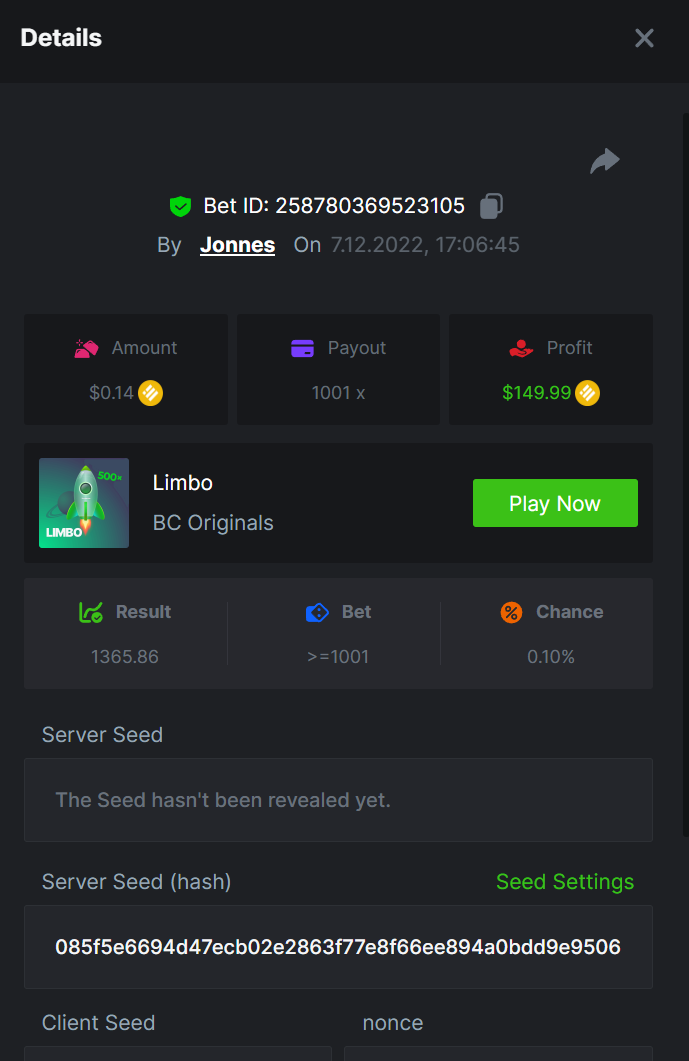Copy the Bet ID using copy icon
The width and height of the screenshot is (689, 1061).
click(491, 206)
